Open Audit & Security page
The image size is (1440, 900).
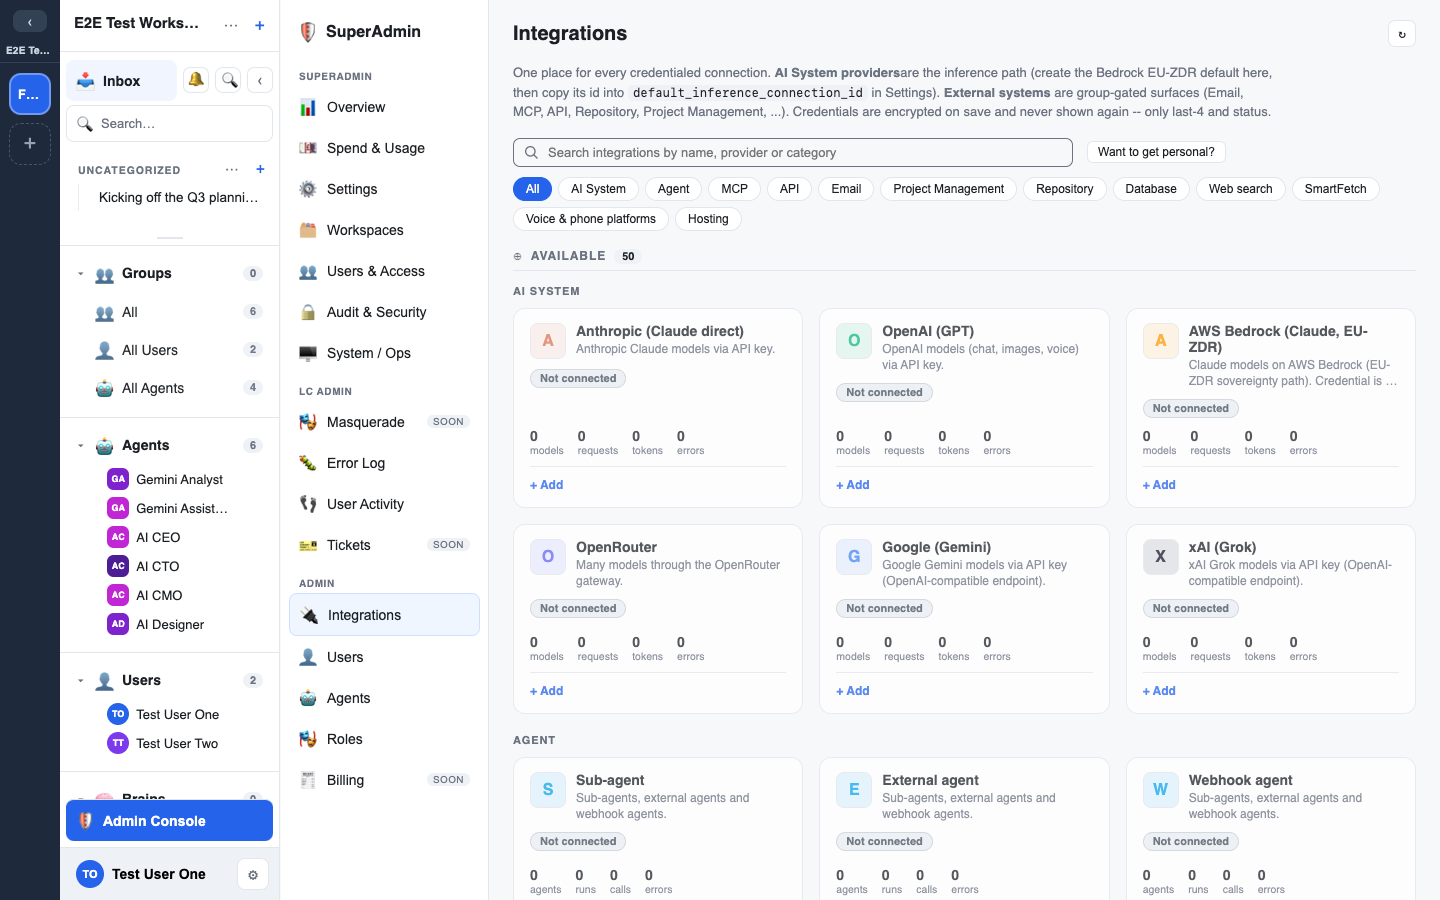pos(384,312)
